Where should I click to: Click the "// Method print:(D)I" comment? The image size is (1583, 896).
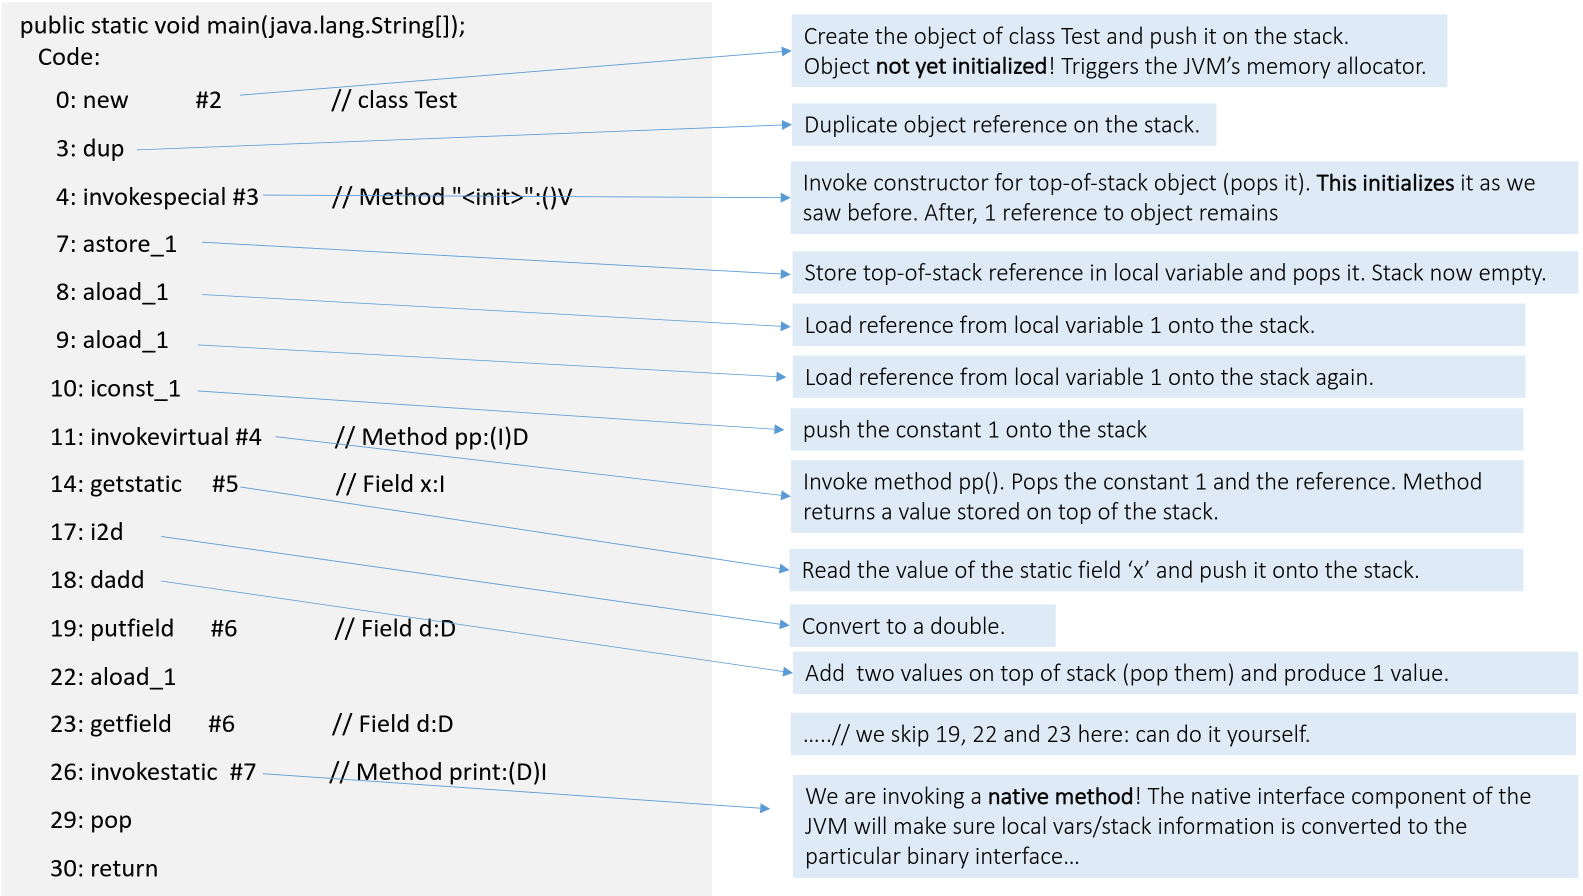click(438, 772)
